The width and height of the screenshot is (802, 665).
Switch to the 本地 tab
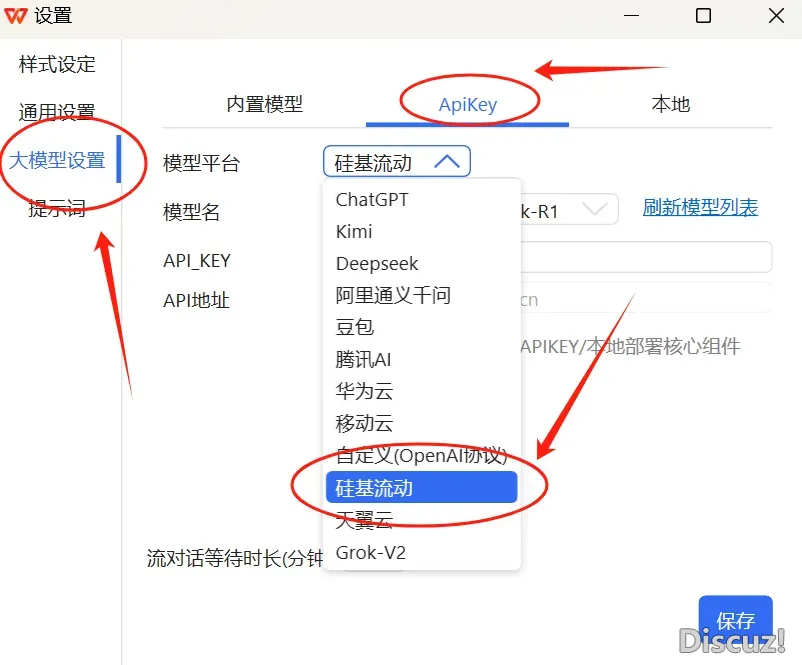pos(671,104)
